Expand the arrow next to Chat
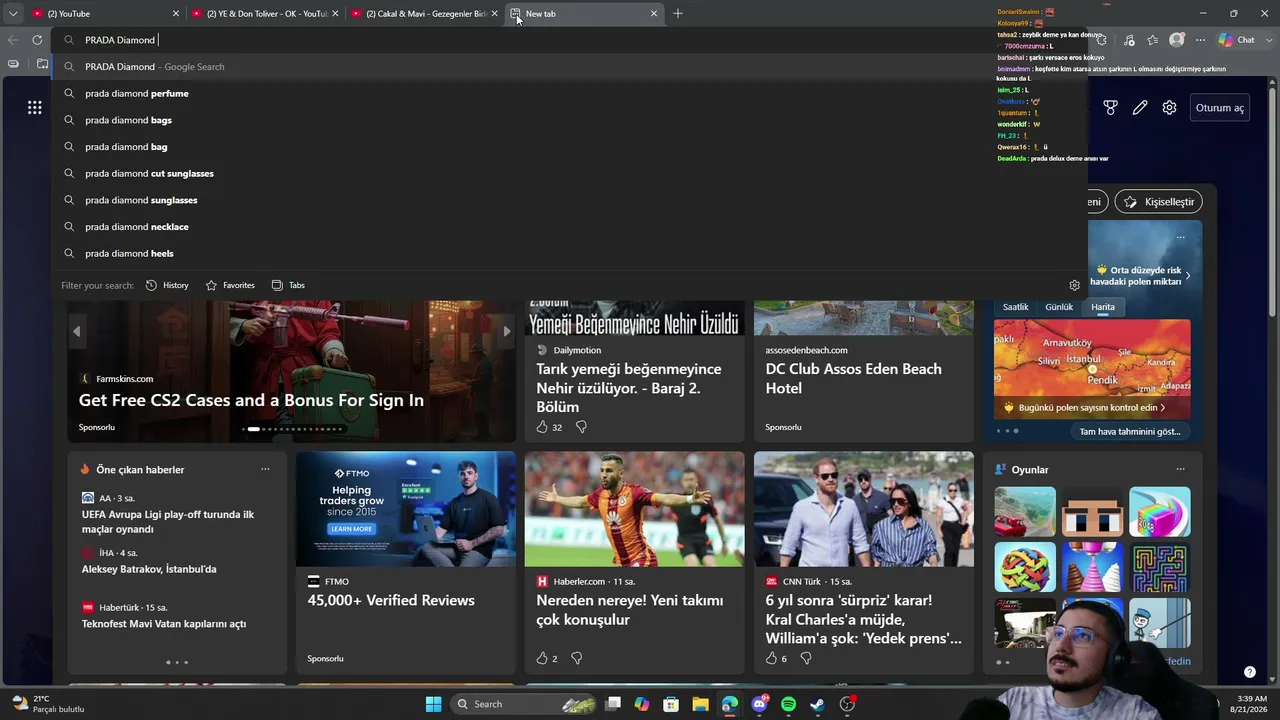Image resolution: width=1280 pixels, height=720 pixels. tap(1268, 40)
